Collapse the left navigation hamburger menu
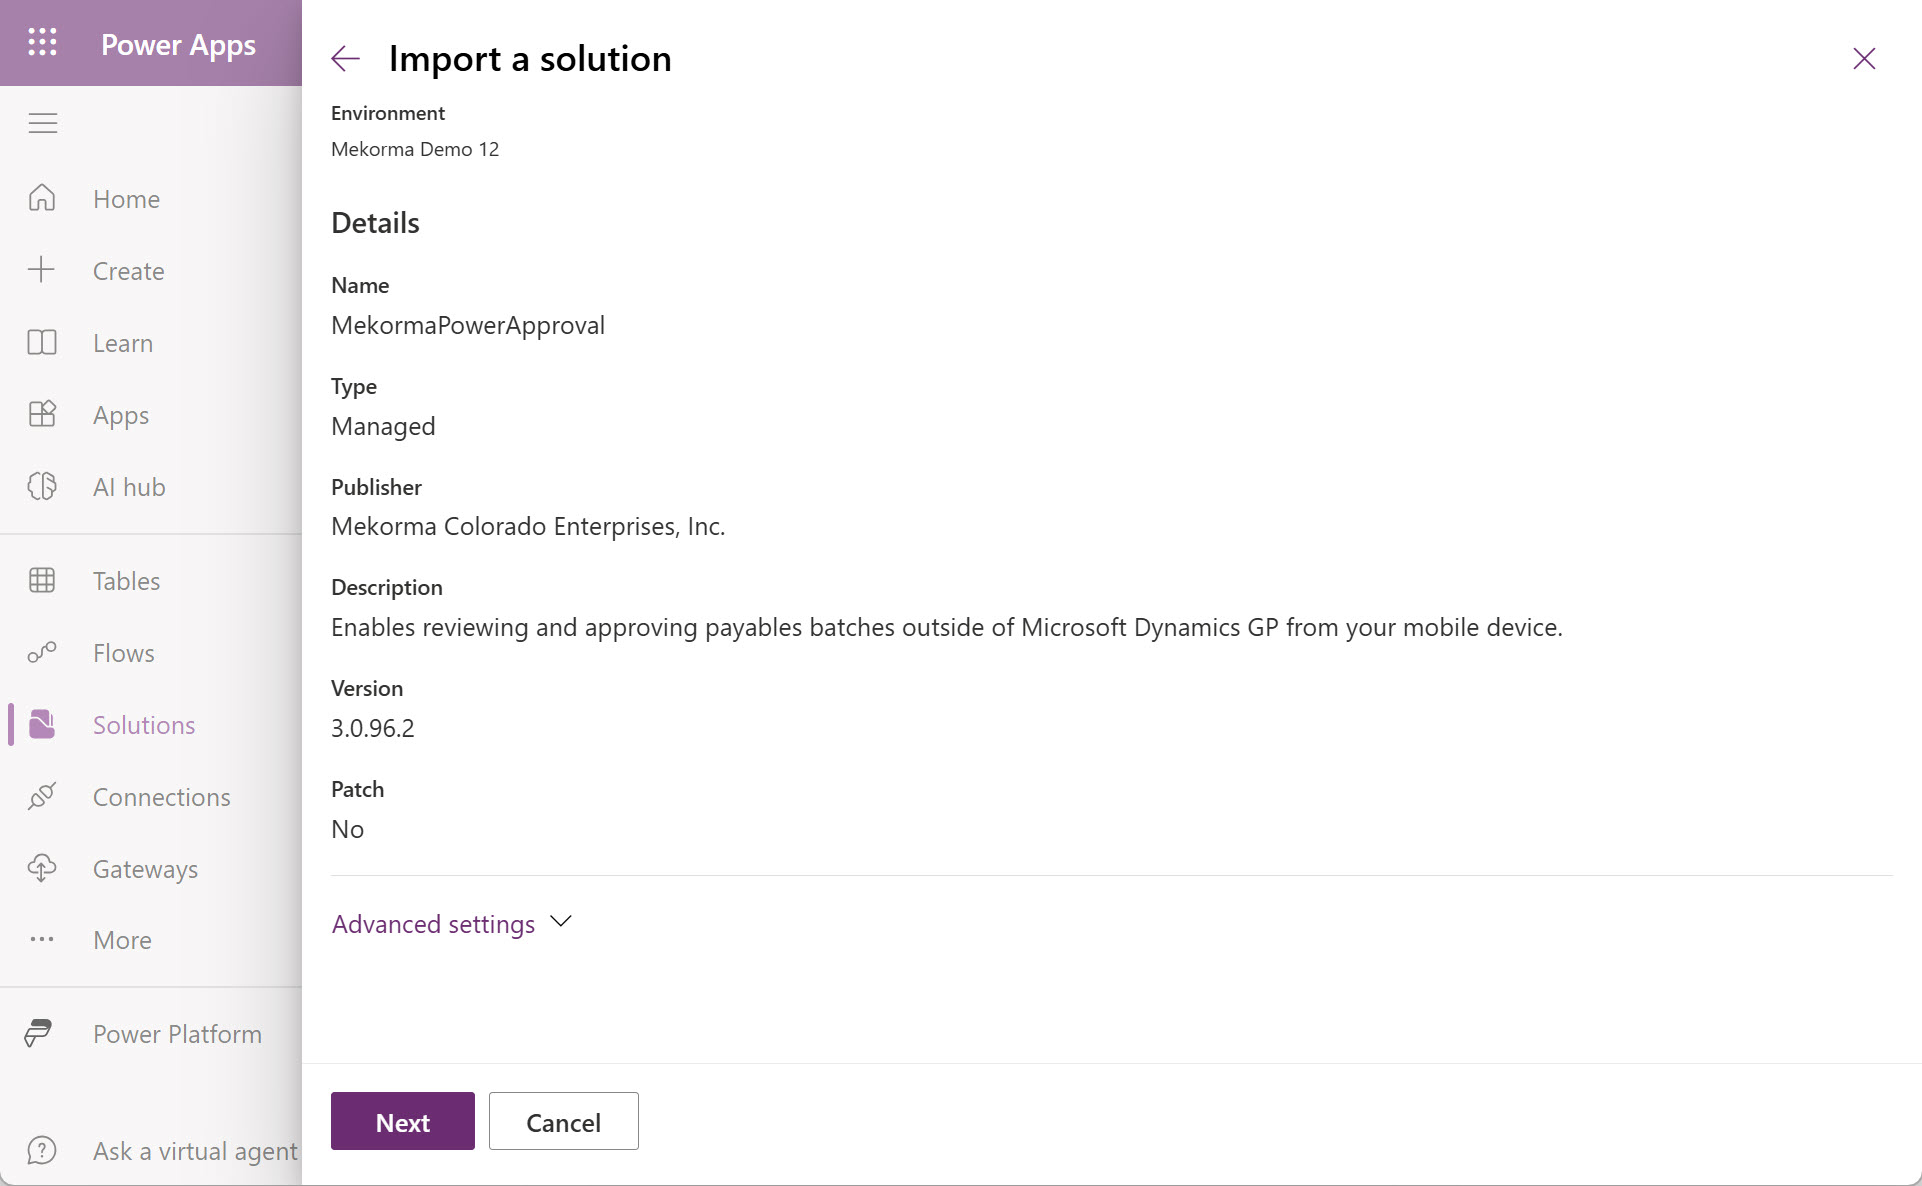This screenshot has width=1922, height=1186. [x=42, y=123]
